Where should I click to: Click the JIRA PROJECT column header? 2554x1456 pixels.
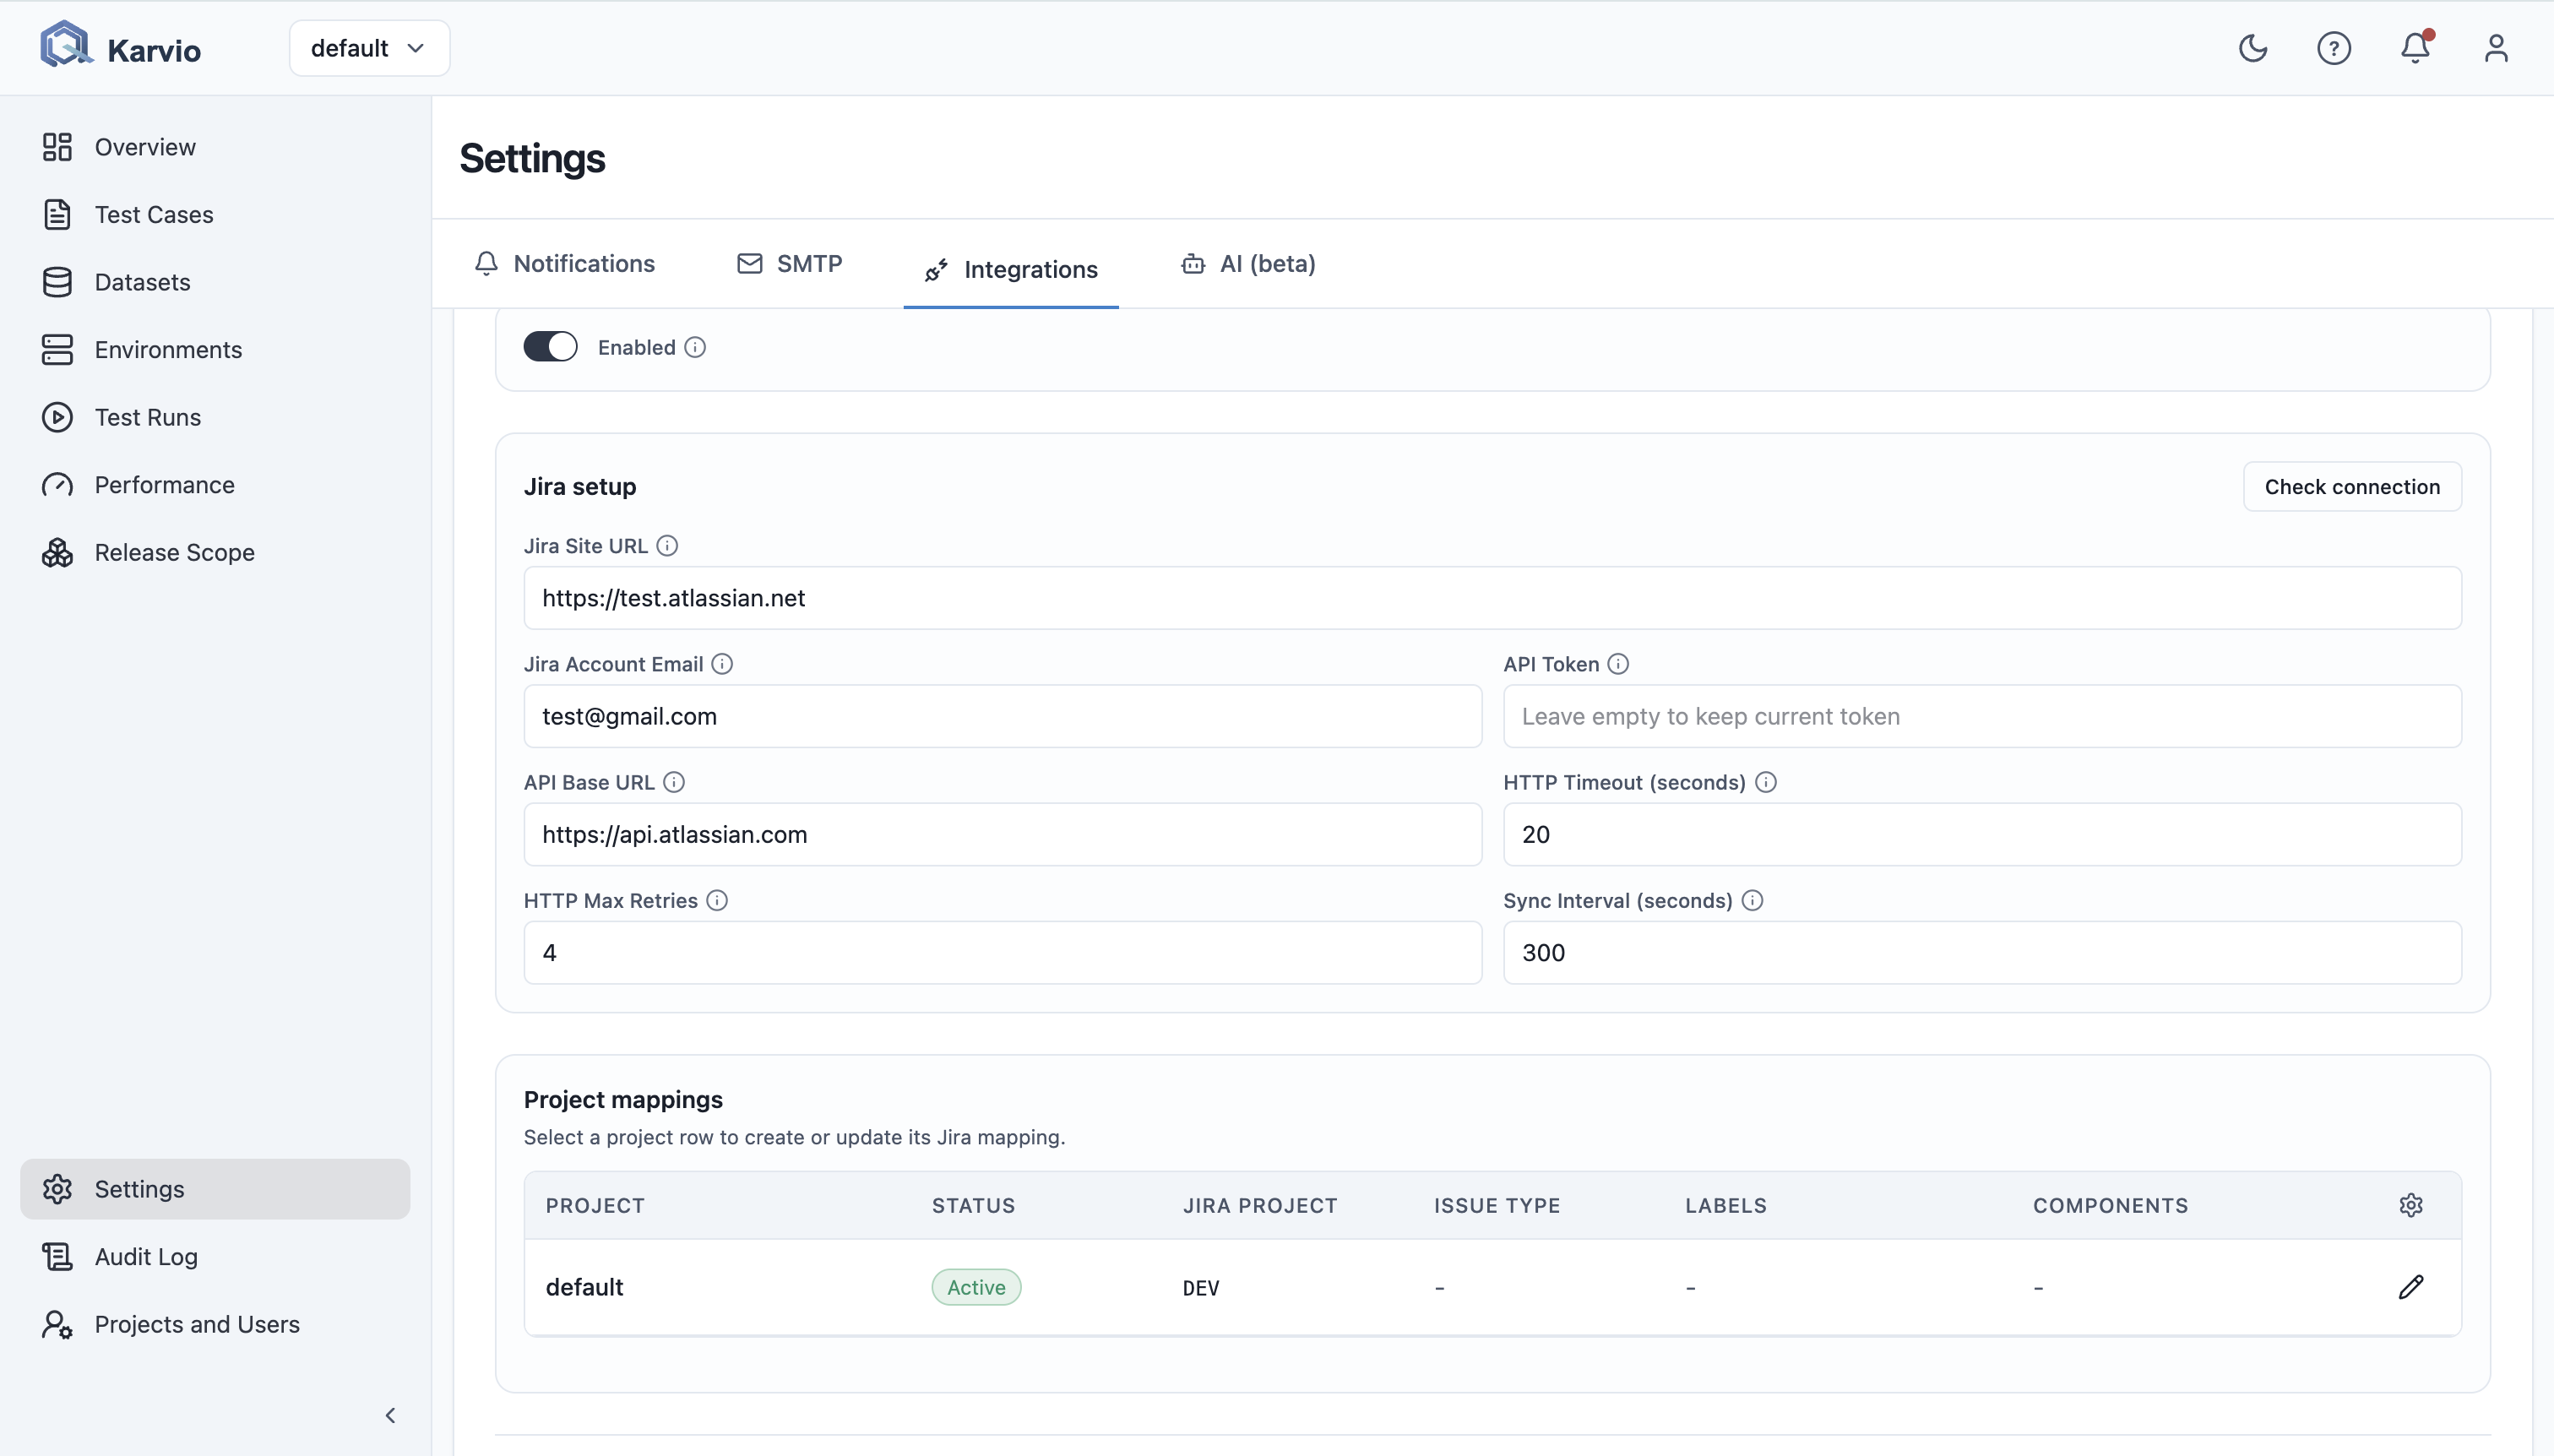(1260, 1205)
